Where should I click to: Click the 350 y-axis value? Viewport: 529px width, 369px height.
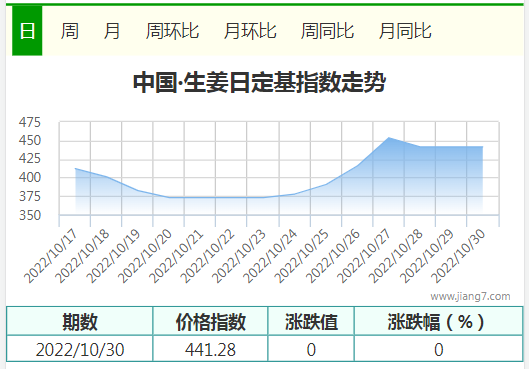[x=30, y=215]
